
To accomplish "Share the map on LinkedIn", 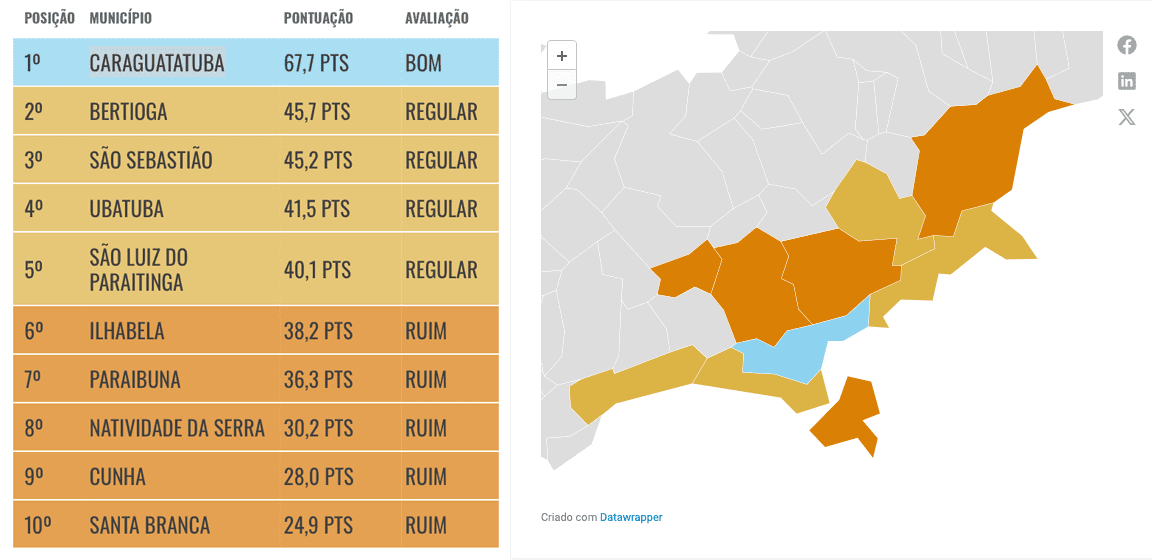I will pyautogui.click(x=1126, y=81).
